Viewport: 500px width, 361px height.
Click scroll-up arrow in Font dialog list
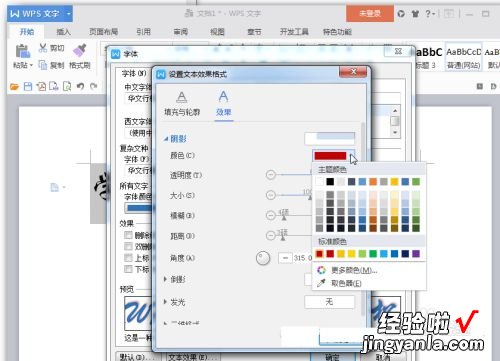[x=395, y=110]
